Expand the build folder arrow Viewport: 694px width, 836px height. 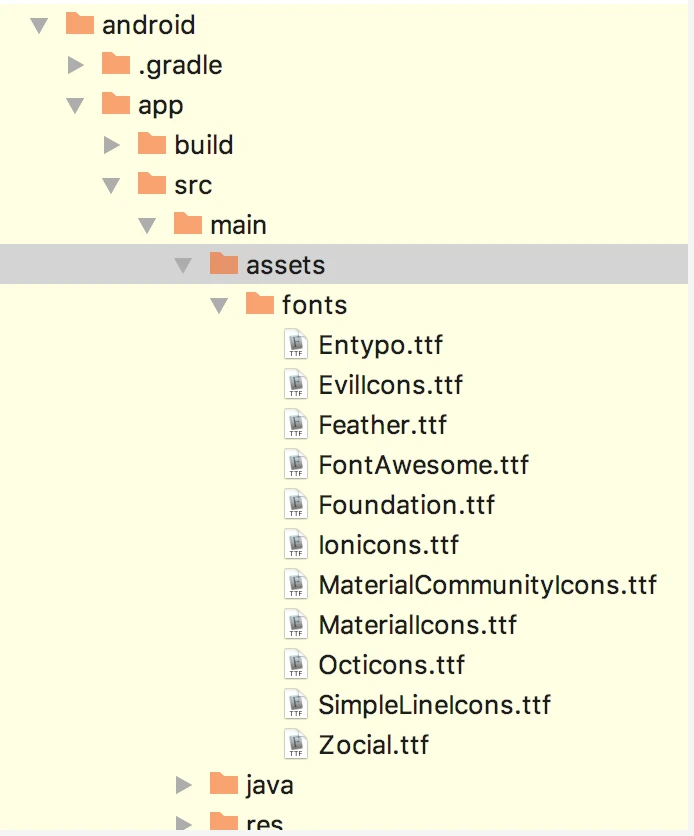[x=111, y=145]
